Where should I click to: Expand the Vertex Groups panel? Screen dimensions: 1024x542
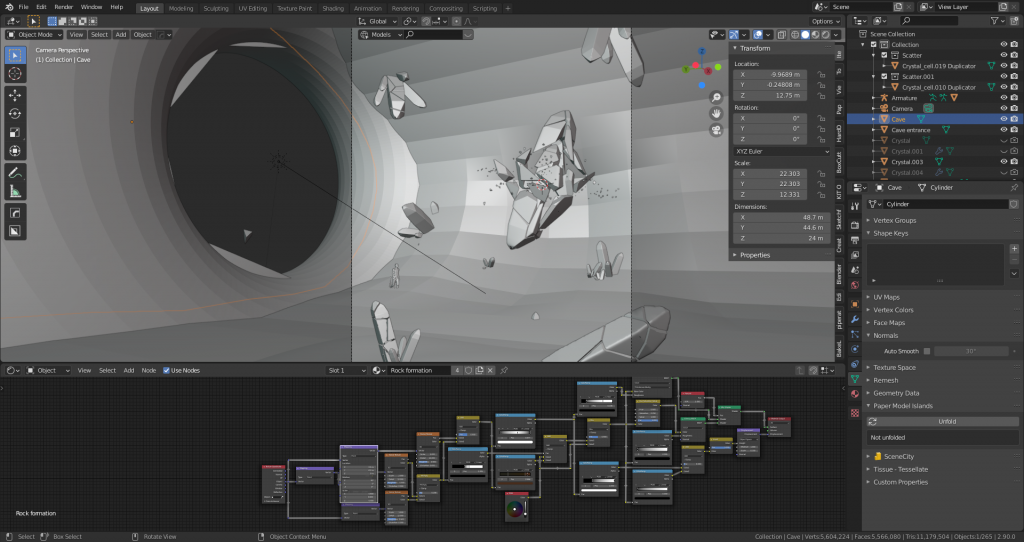(x=894, y=221)
